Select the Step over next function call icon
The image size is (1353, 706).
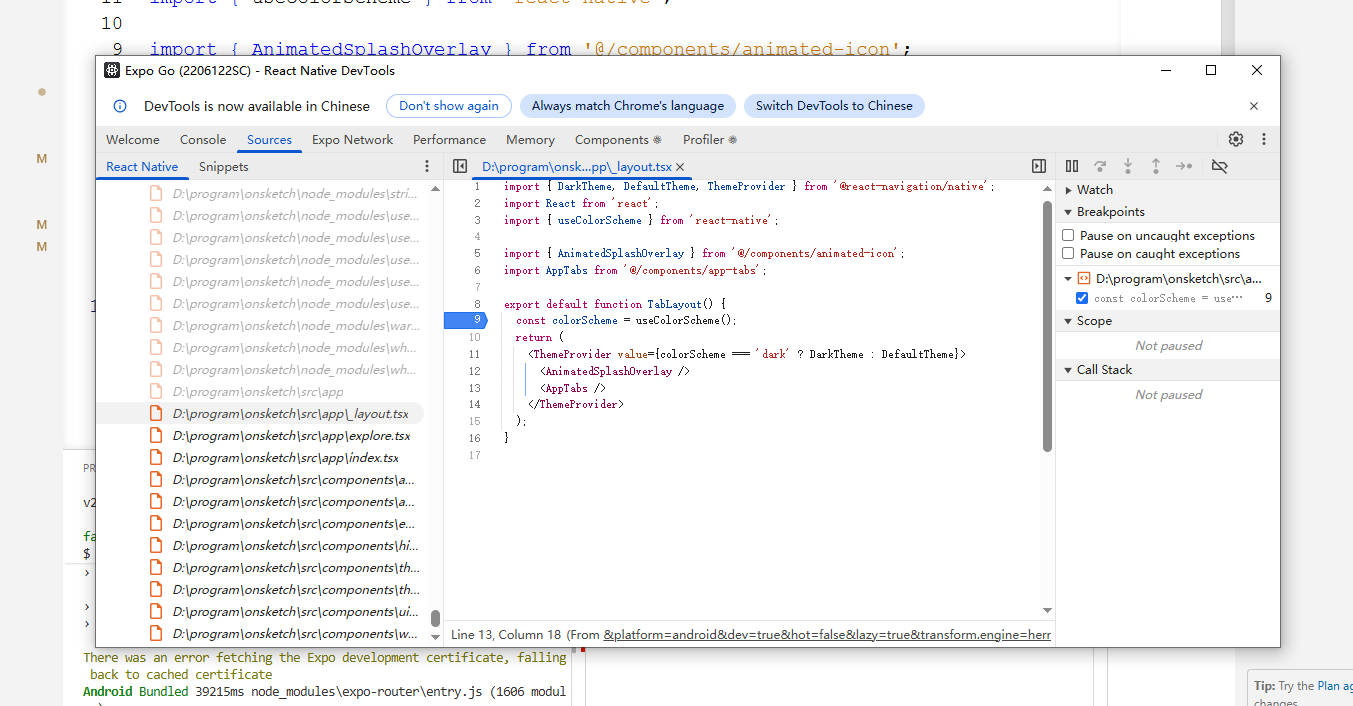click(x=1100, y=166)
